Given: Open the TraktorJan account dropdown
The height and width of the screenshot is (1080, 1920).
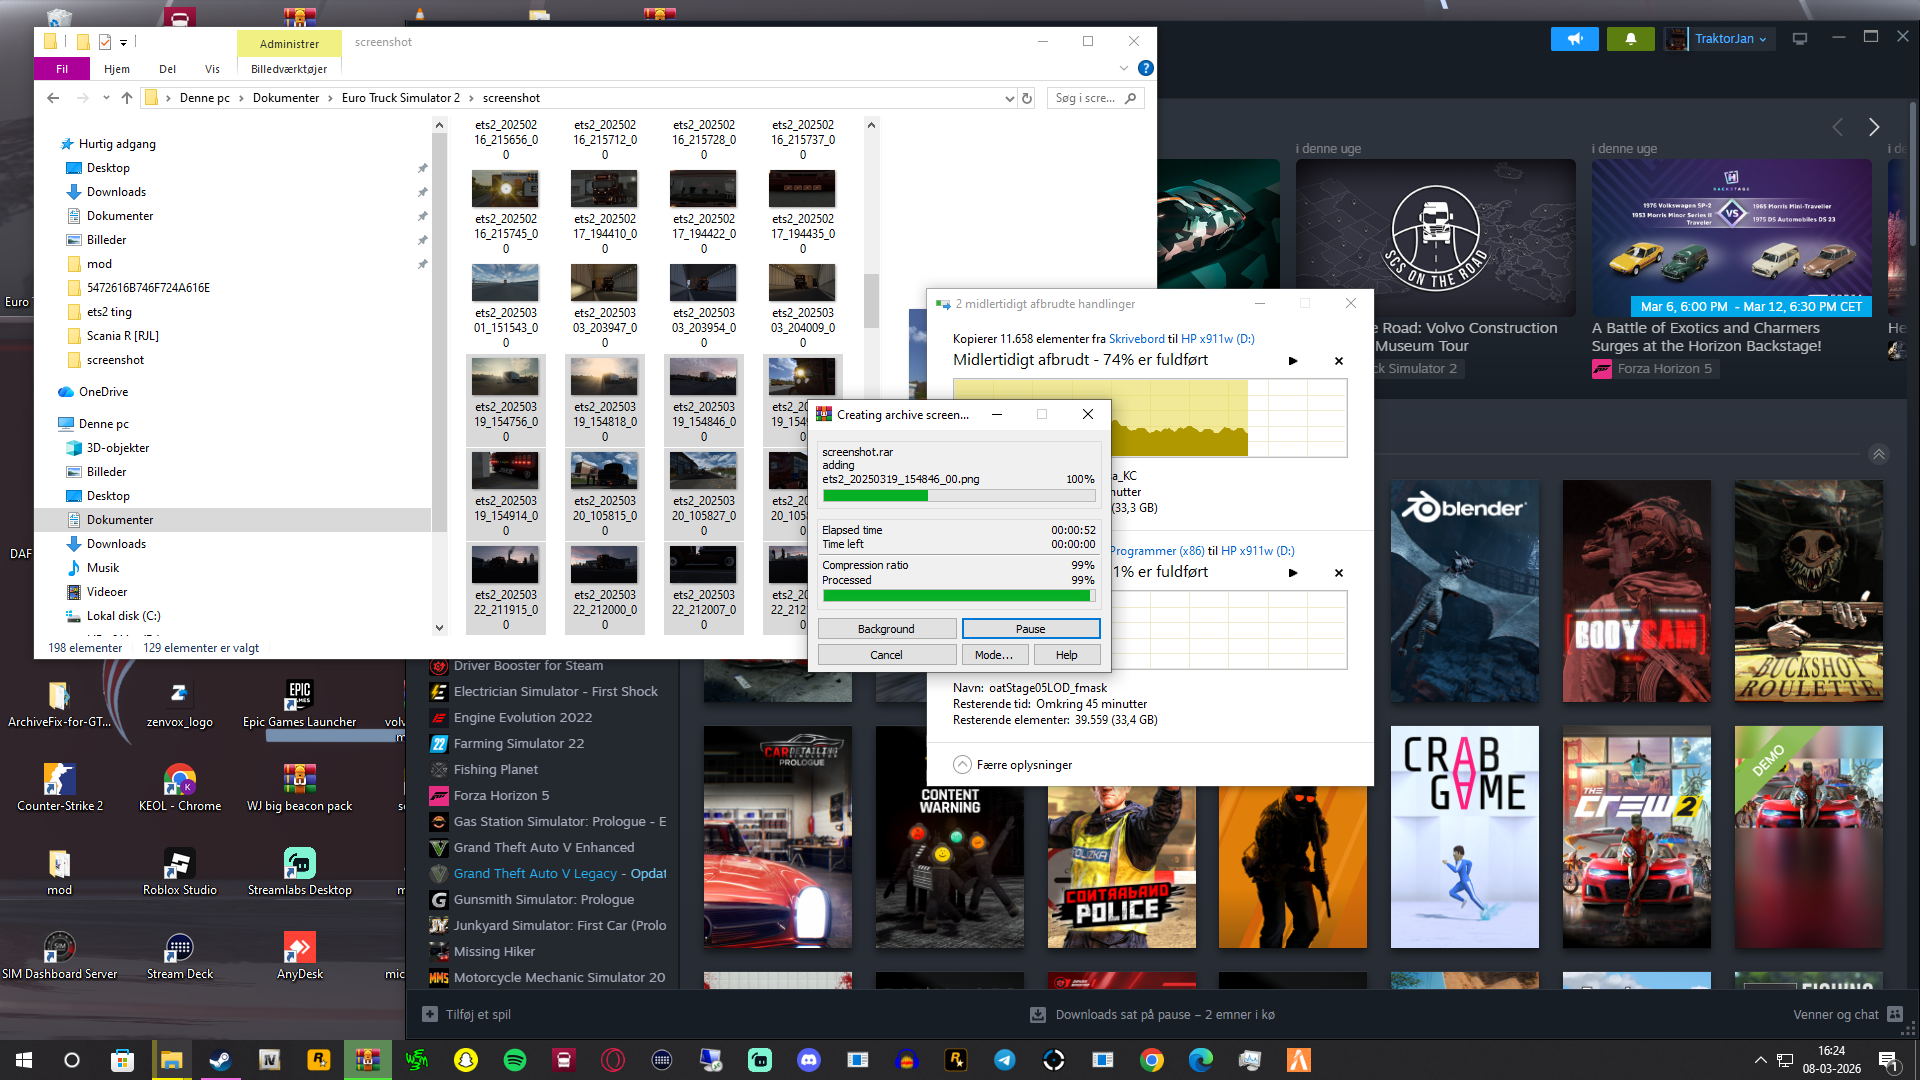Looking at the screenshot, I should click(1730, 39).
